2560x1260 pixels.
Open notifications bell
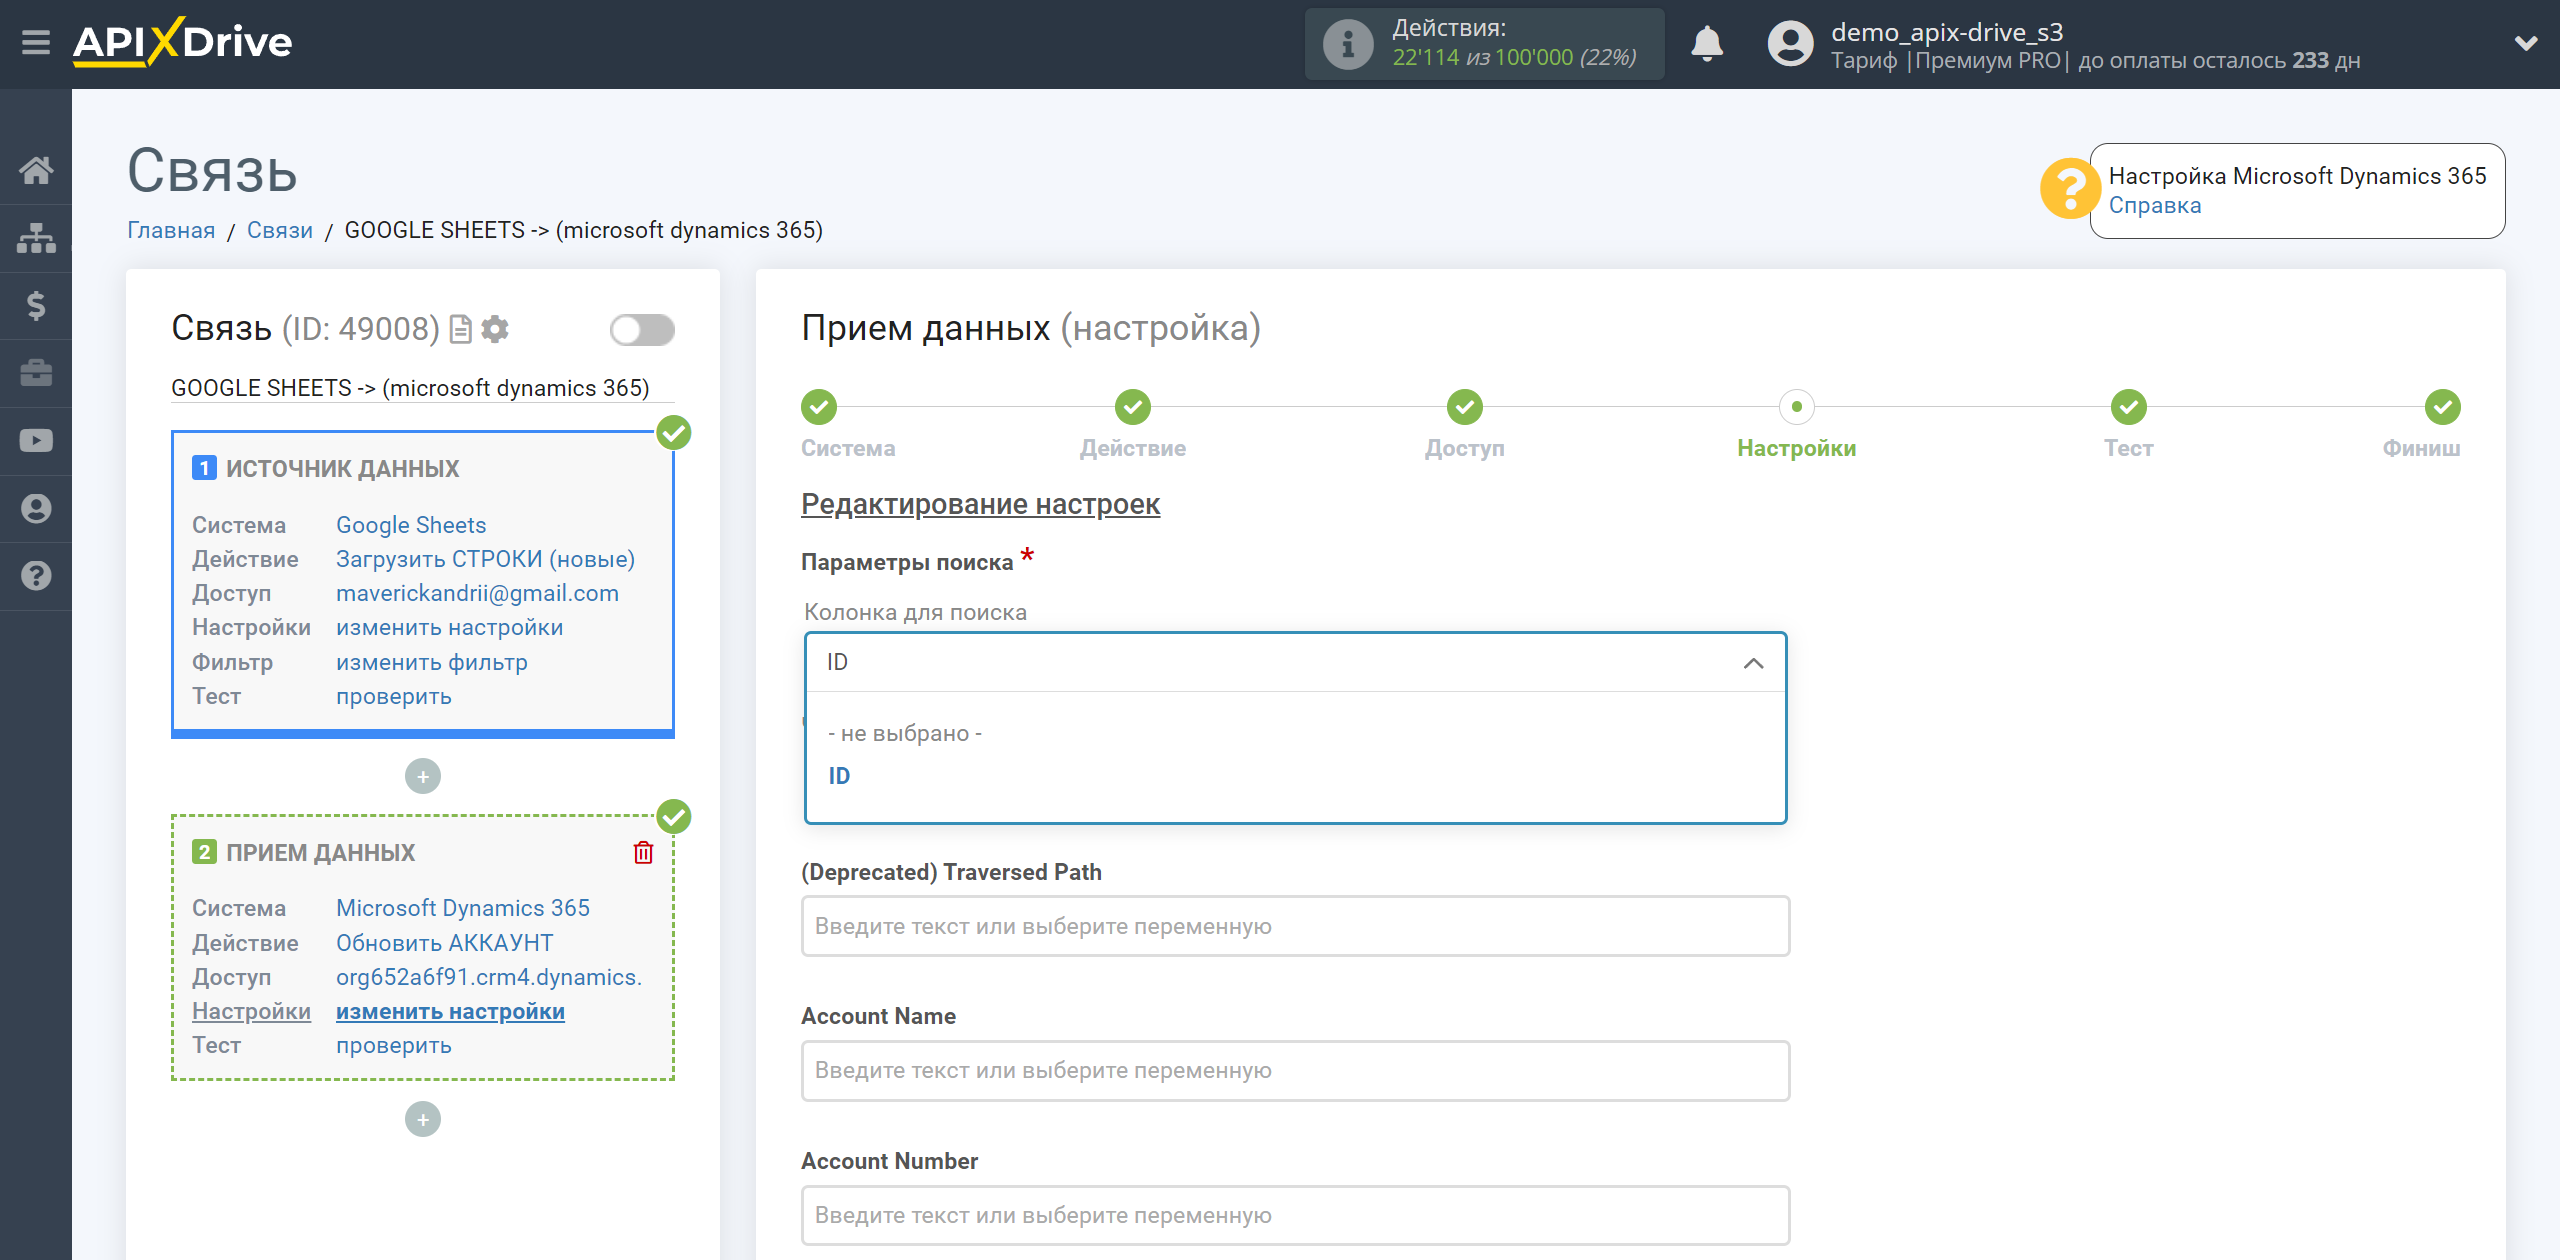point(1707,44)
